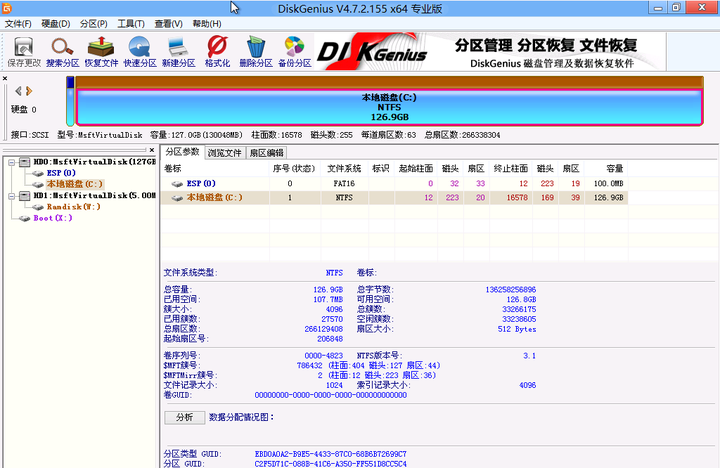The image size is (720, 468).
Task: Open the Quick Partition (快速分区) tool
Action: pos(140,52)
